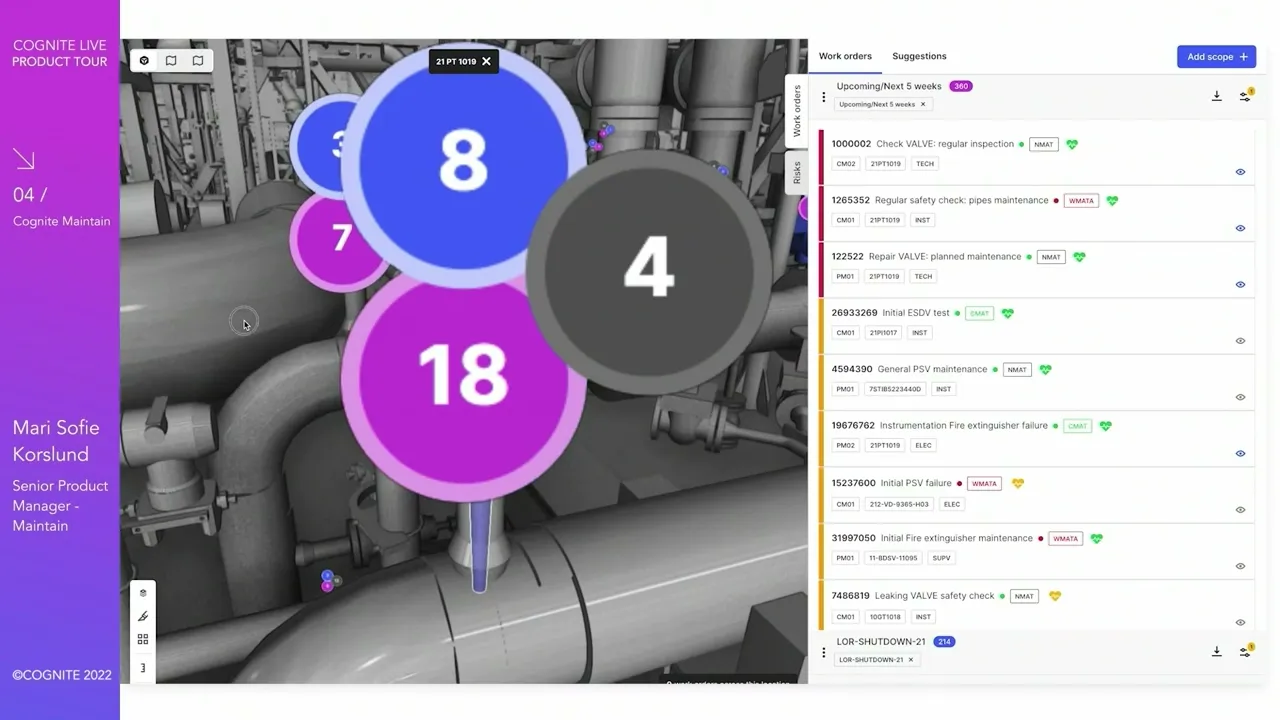The image size is (1280, 720).
Task: Select the 3D cube view icon
Action: 144,61
